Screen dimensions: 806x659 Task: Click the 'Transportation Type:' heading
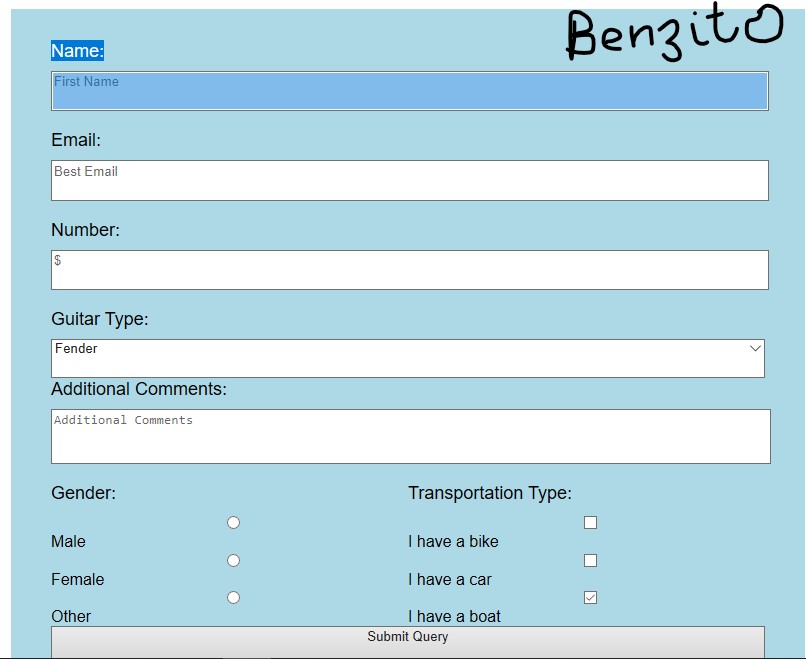click(489, 493)
